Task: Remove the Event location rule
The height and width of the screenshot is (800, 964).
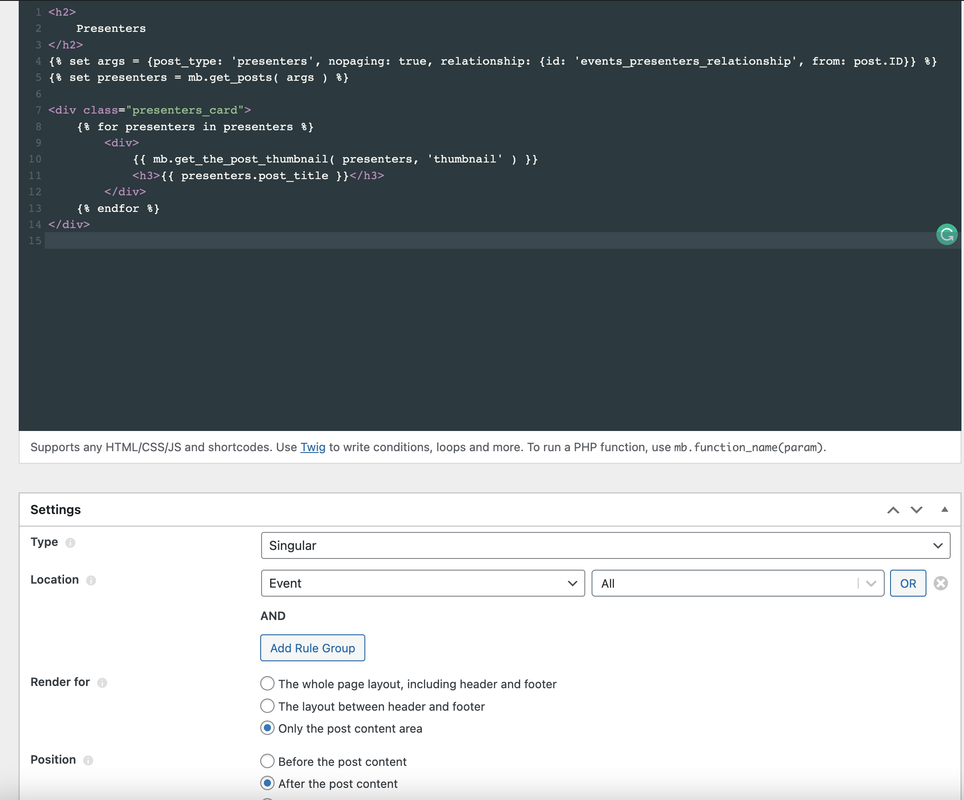Action: [940, 583]
